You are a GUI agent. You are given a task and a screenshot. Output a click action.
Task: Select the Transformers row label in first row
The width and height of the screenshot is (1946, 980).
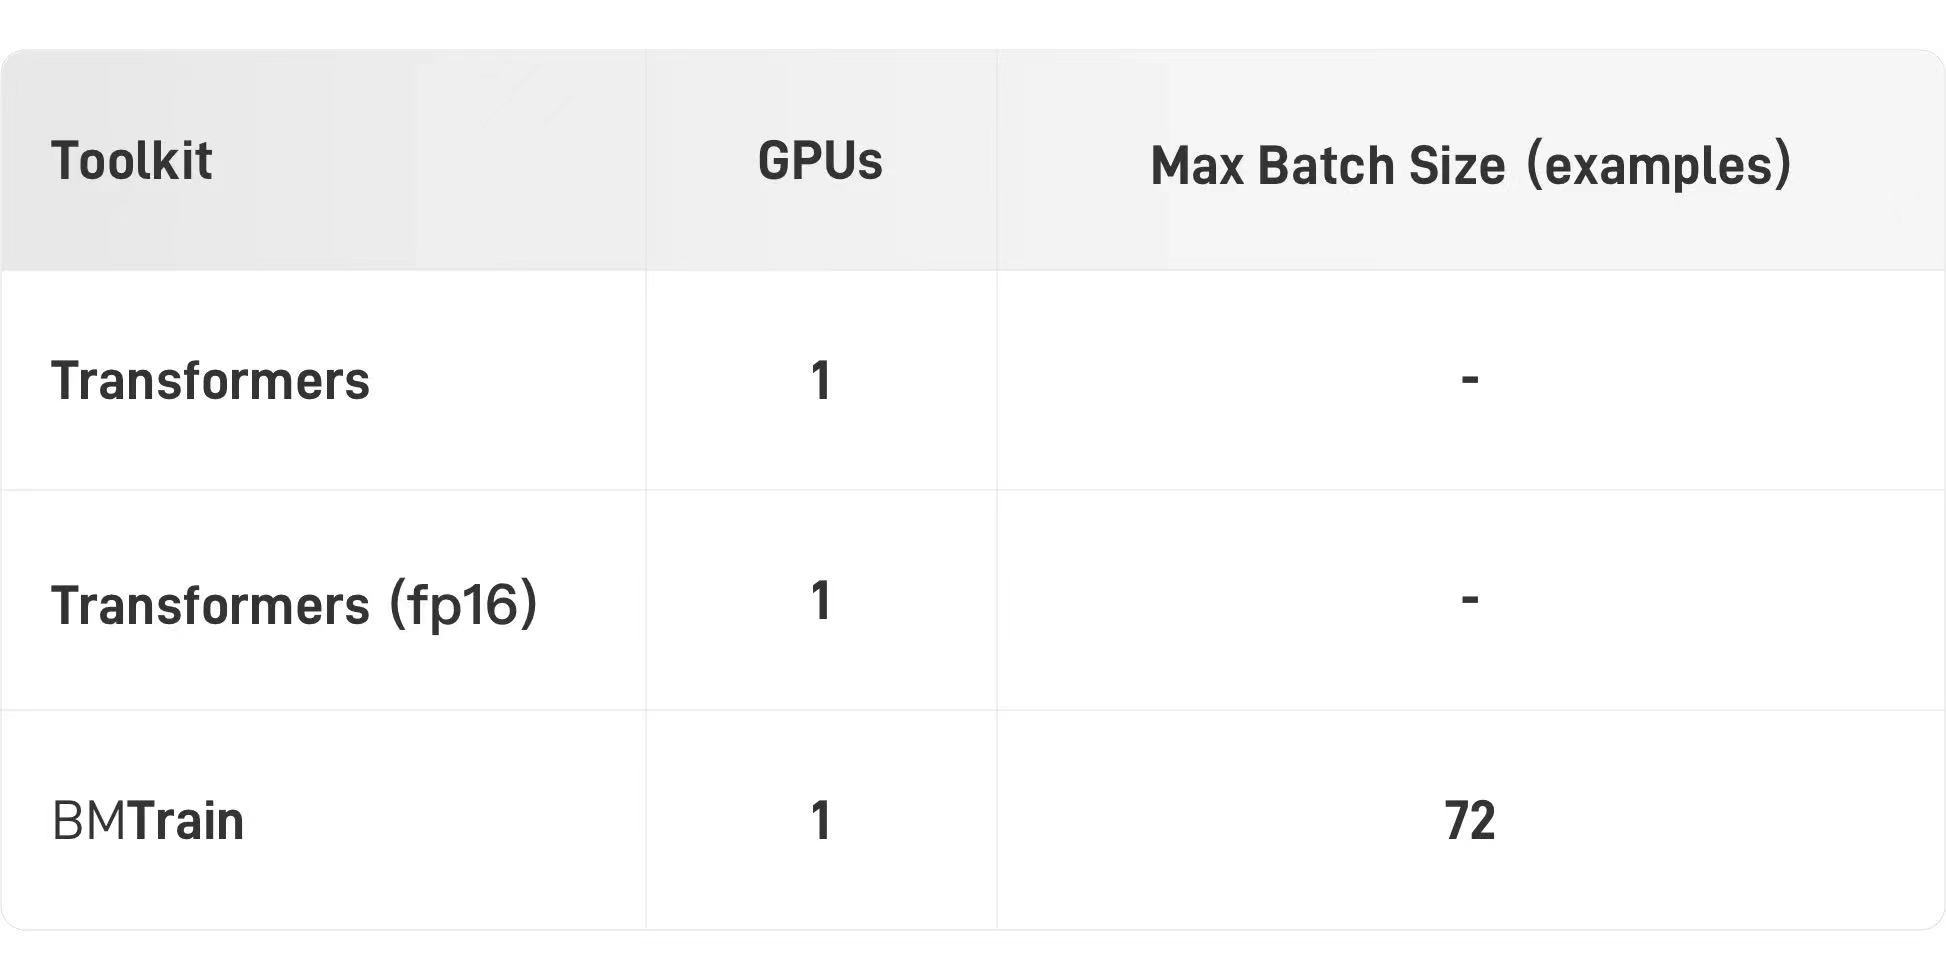[x=210, y=381]
